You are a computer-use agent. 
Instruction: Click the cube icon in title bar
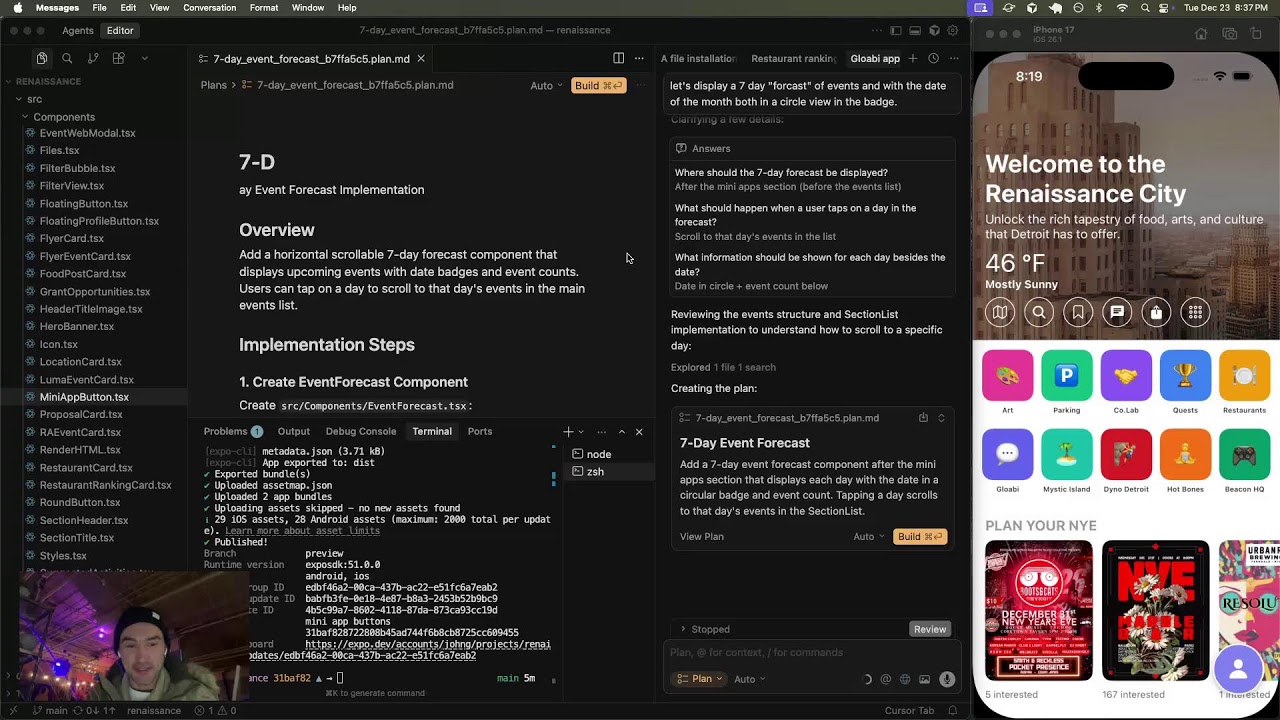pyautogui.click(x=934, y=30)
